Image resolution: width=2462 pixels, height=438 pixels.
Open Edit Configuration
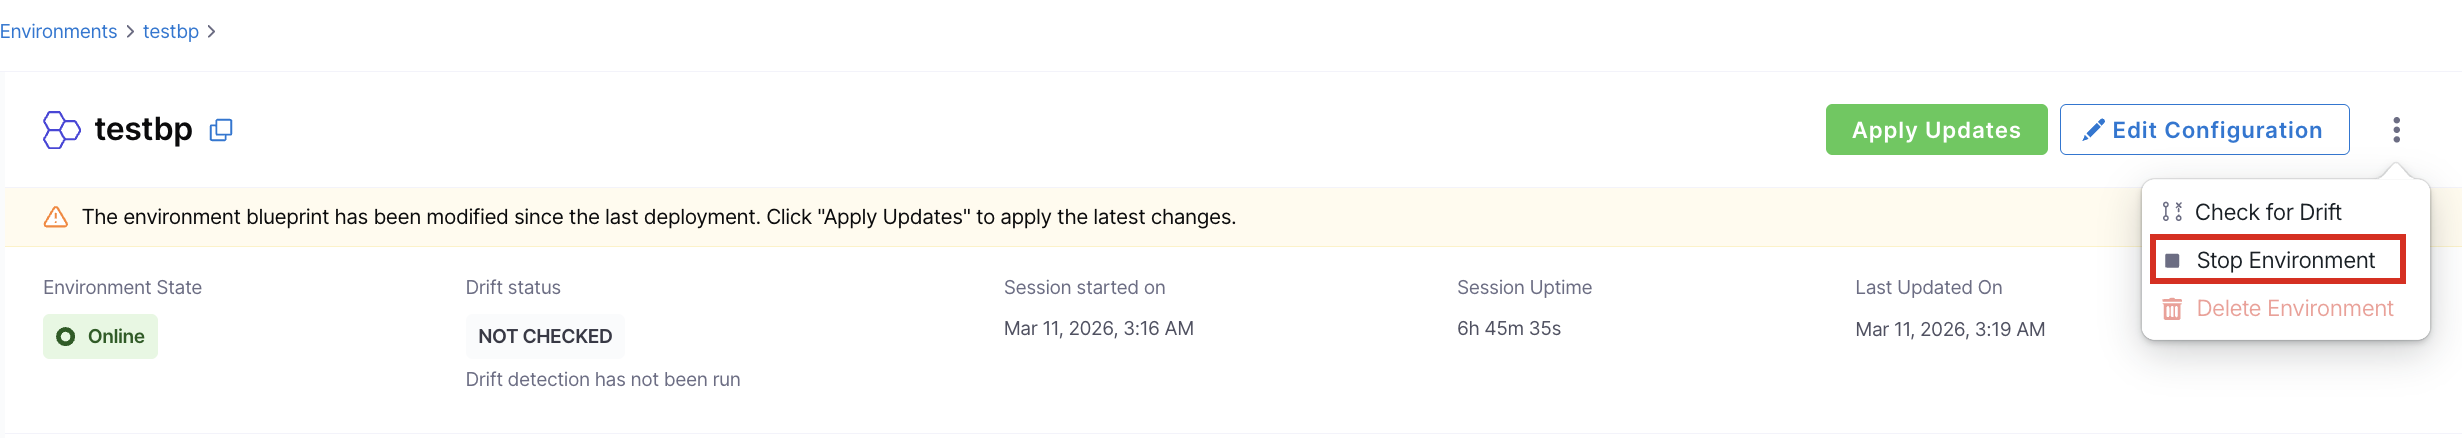(2204, 130)
